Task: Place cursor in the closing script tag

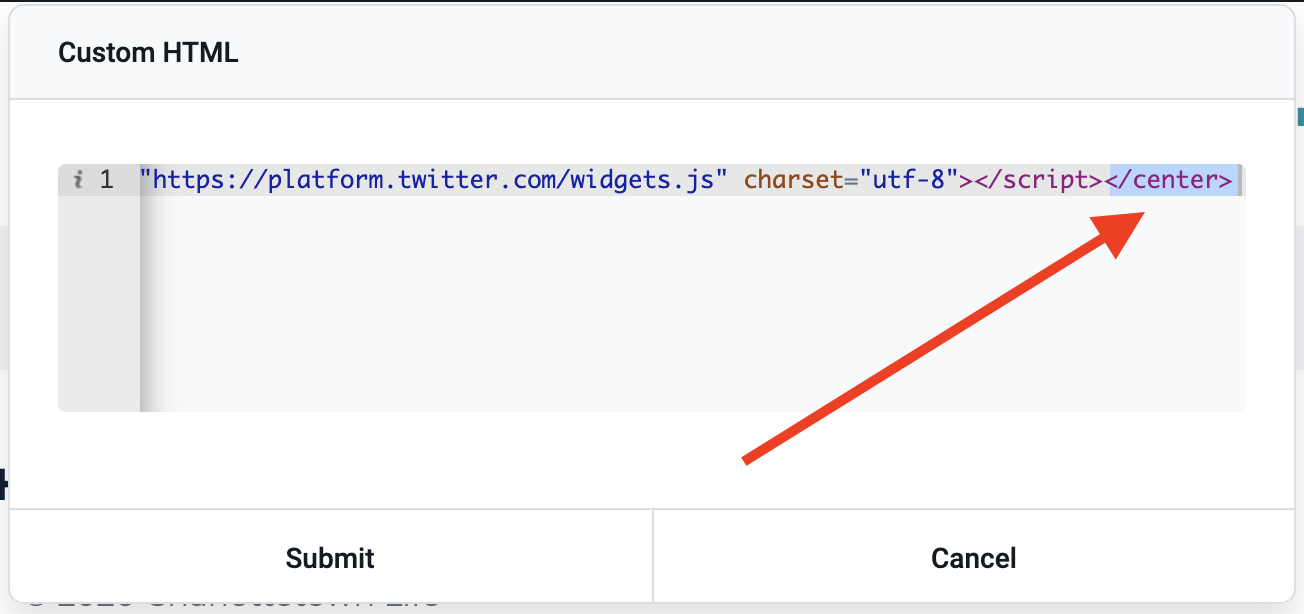Action: [x=1037, y=180]
